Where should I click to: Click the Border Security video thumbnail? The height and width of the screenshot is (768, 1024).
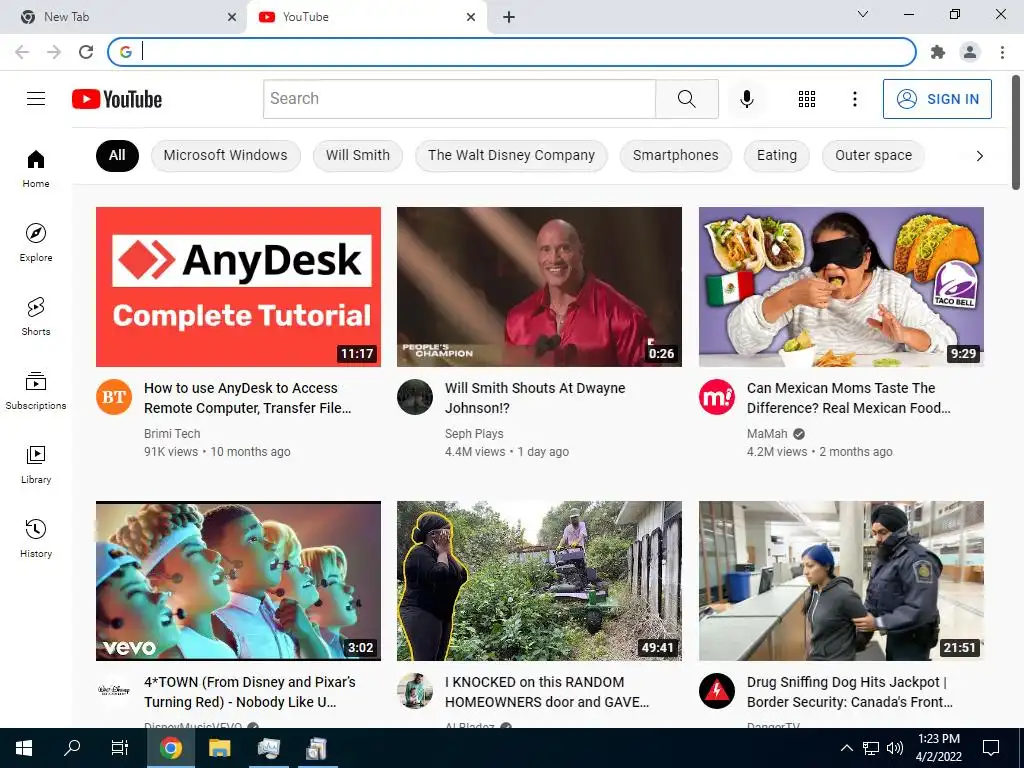point(841,581)
